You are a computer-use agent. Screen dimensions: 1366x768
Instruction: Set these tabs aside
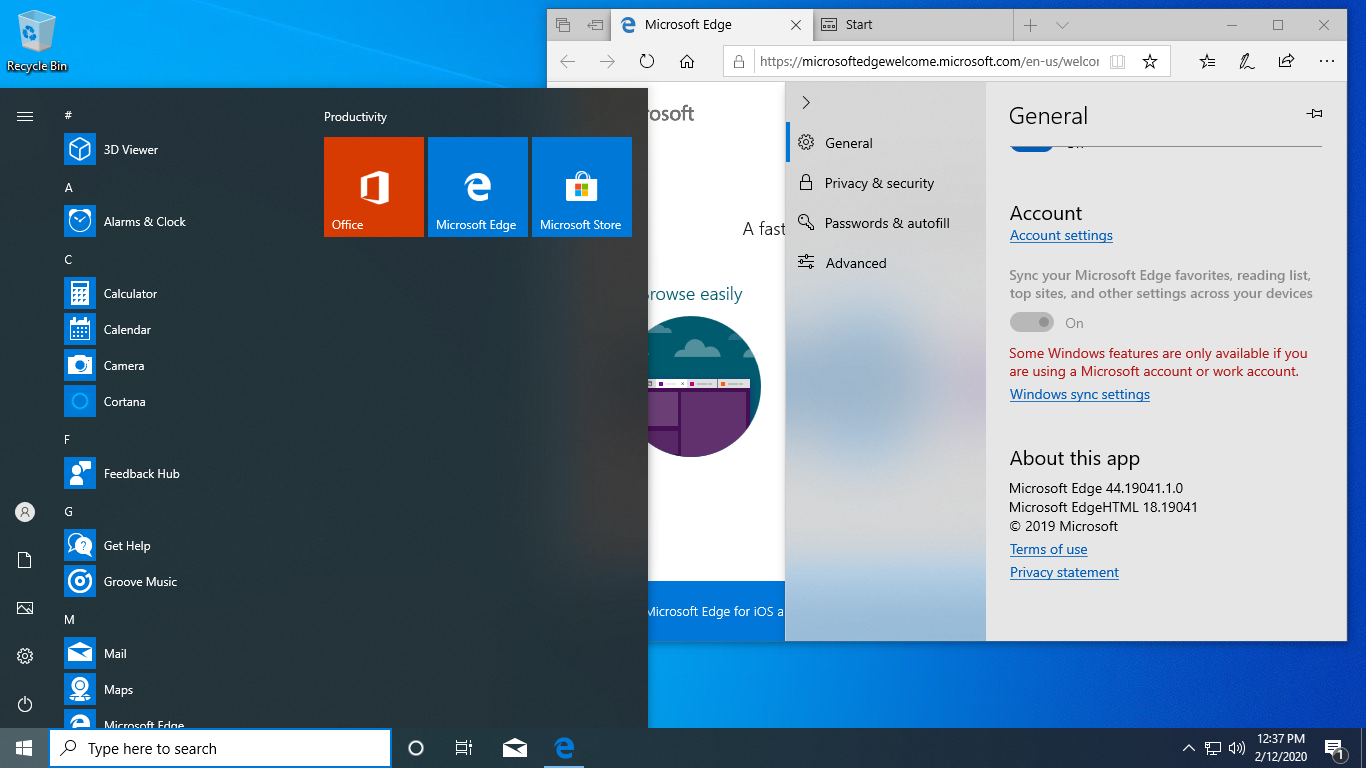(x=595, y=25)
